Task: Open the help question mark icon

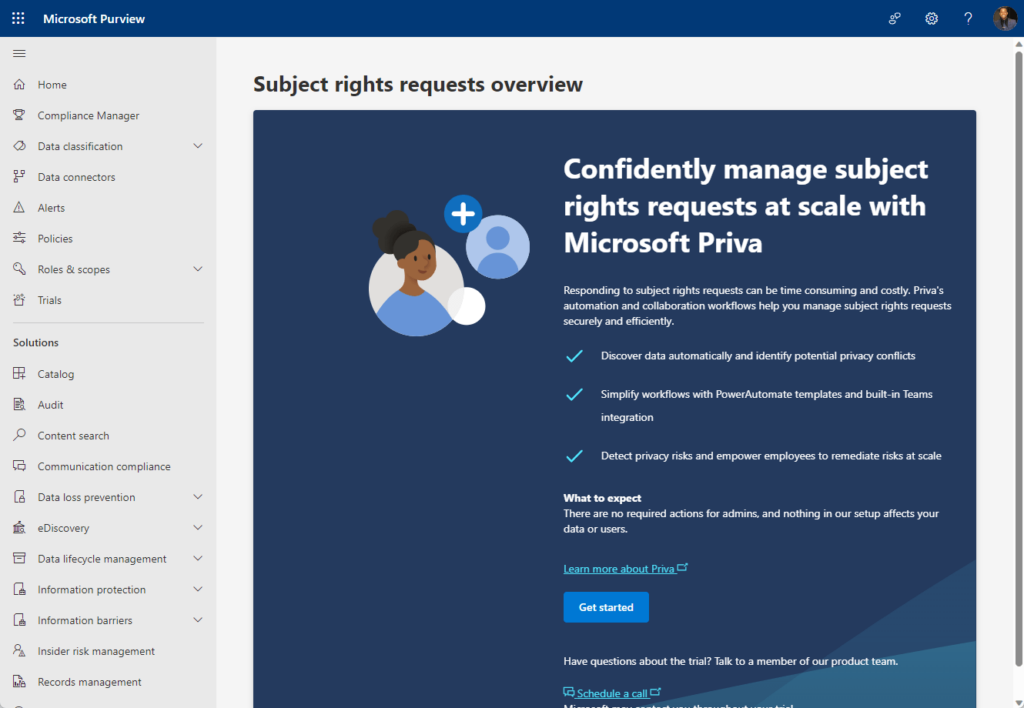Action: pos(968,18)
